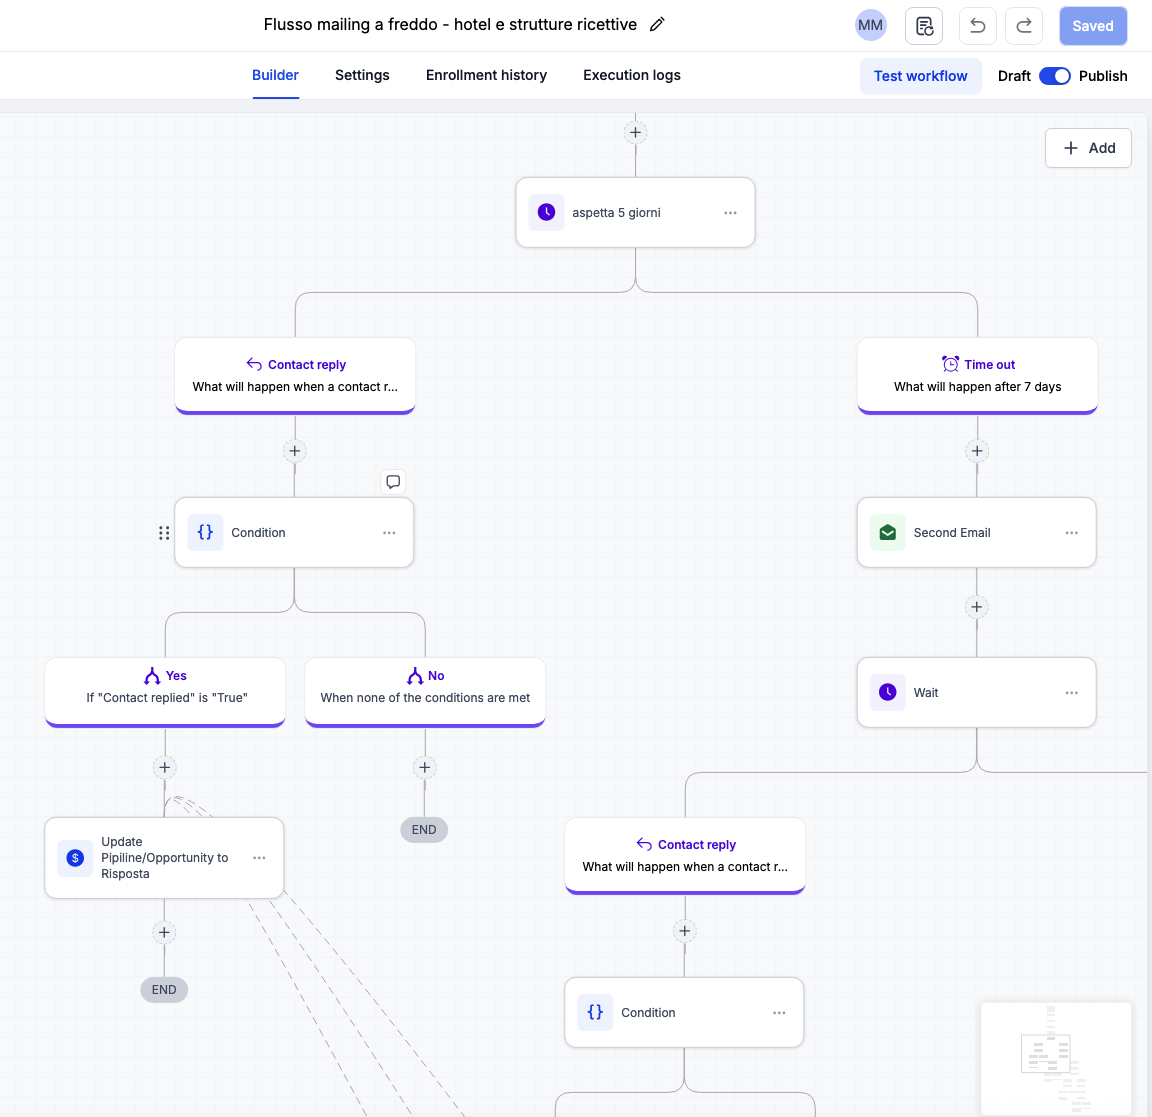Click the dollar icon on Update Pipeline node

coord(75,858)
